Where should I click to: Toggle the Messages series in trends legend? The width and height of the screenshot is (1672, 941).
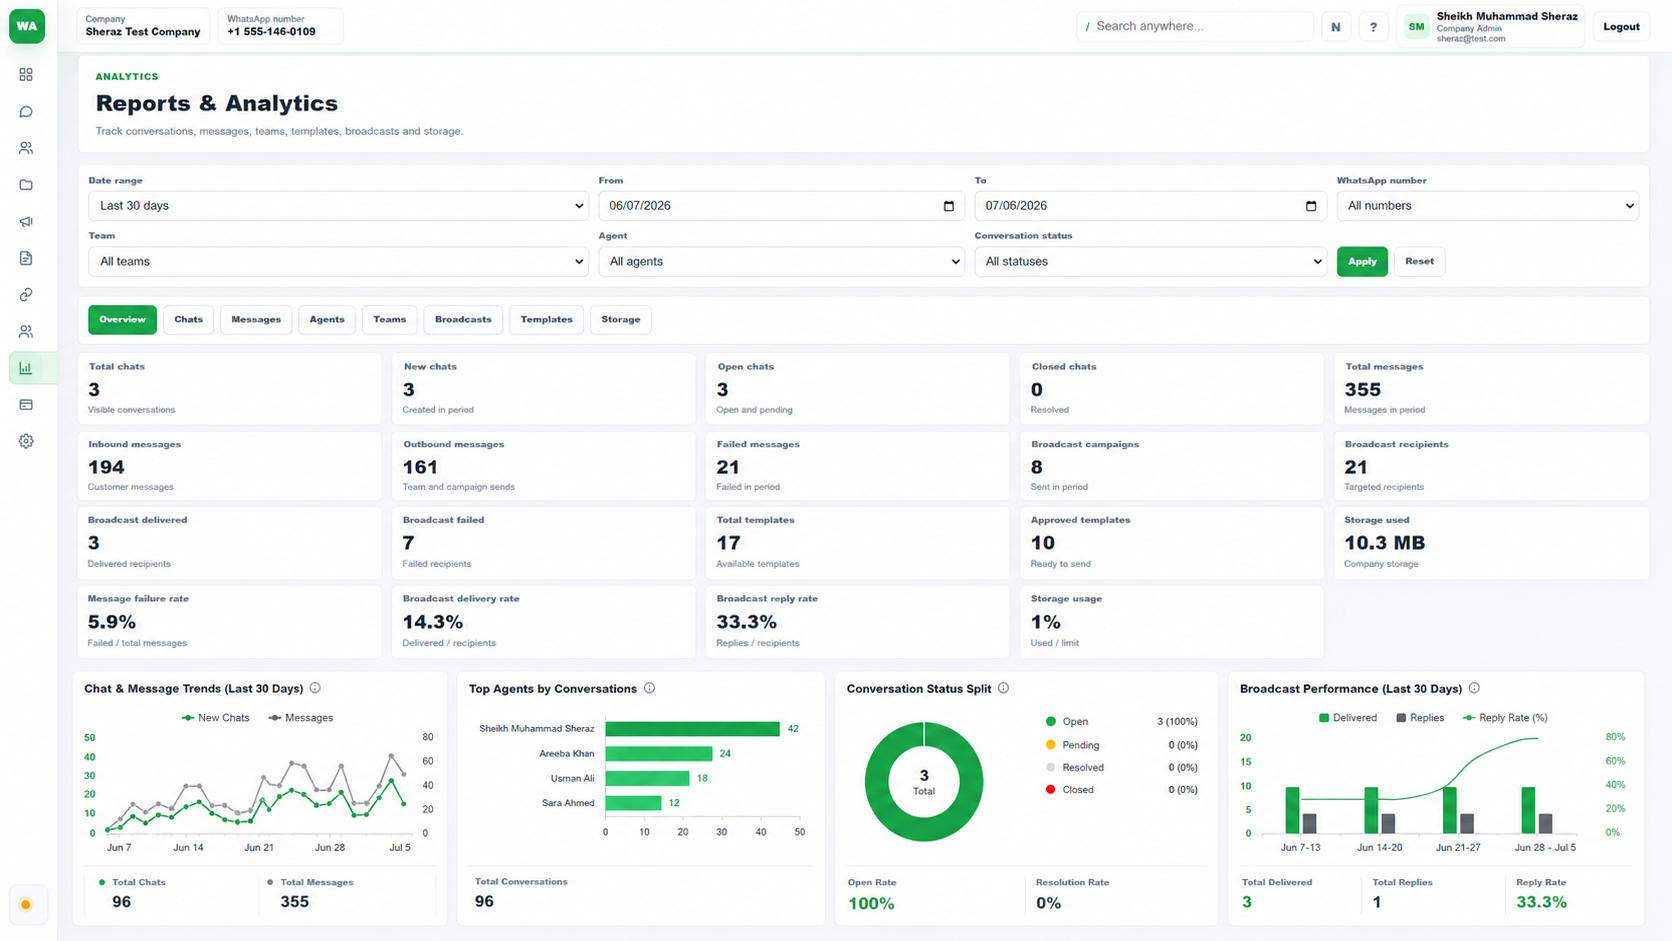(300, 718)
